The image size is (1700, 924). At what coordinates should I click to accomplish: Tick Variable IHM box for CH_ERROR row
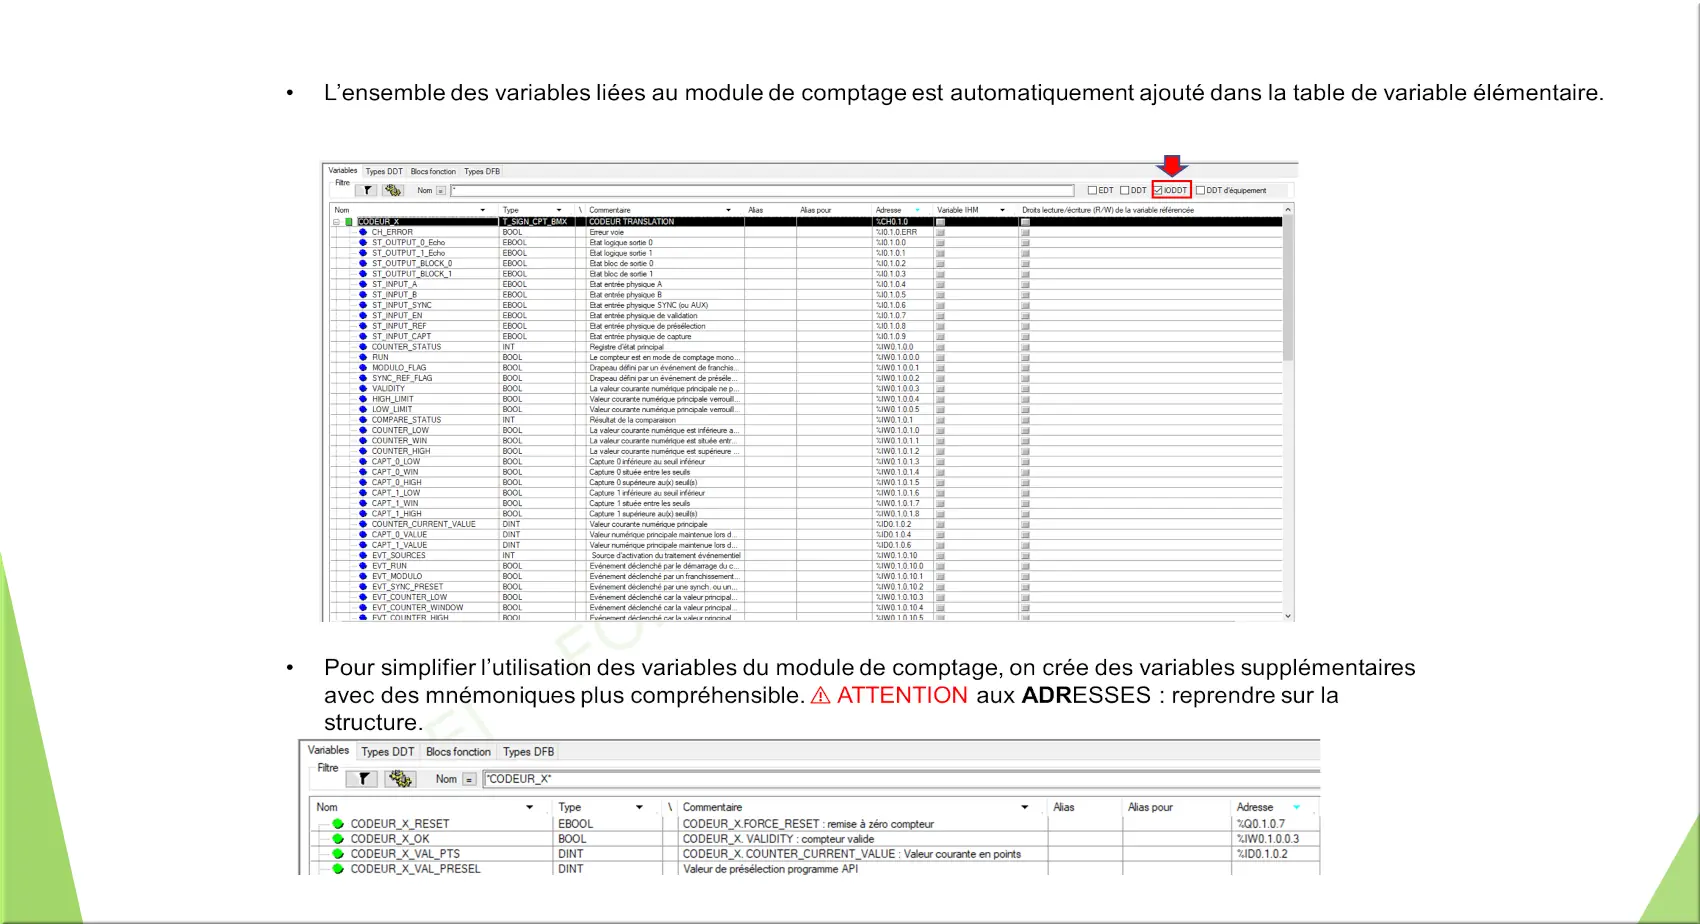[940, 232]
